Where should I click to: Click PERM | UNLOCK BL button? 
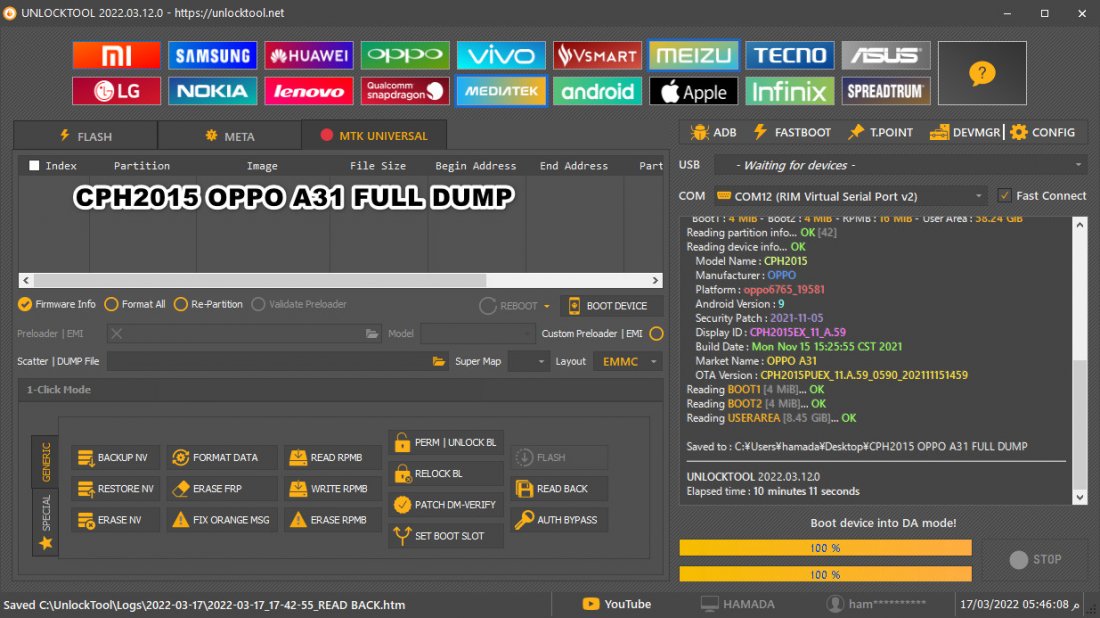click(445, 443)
